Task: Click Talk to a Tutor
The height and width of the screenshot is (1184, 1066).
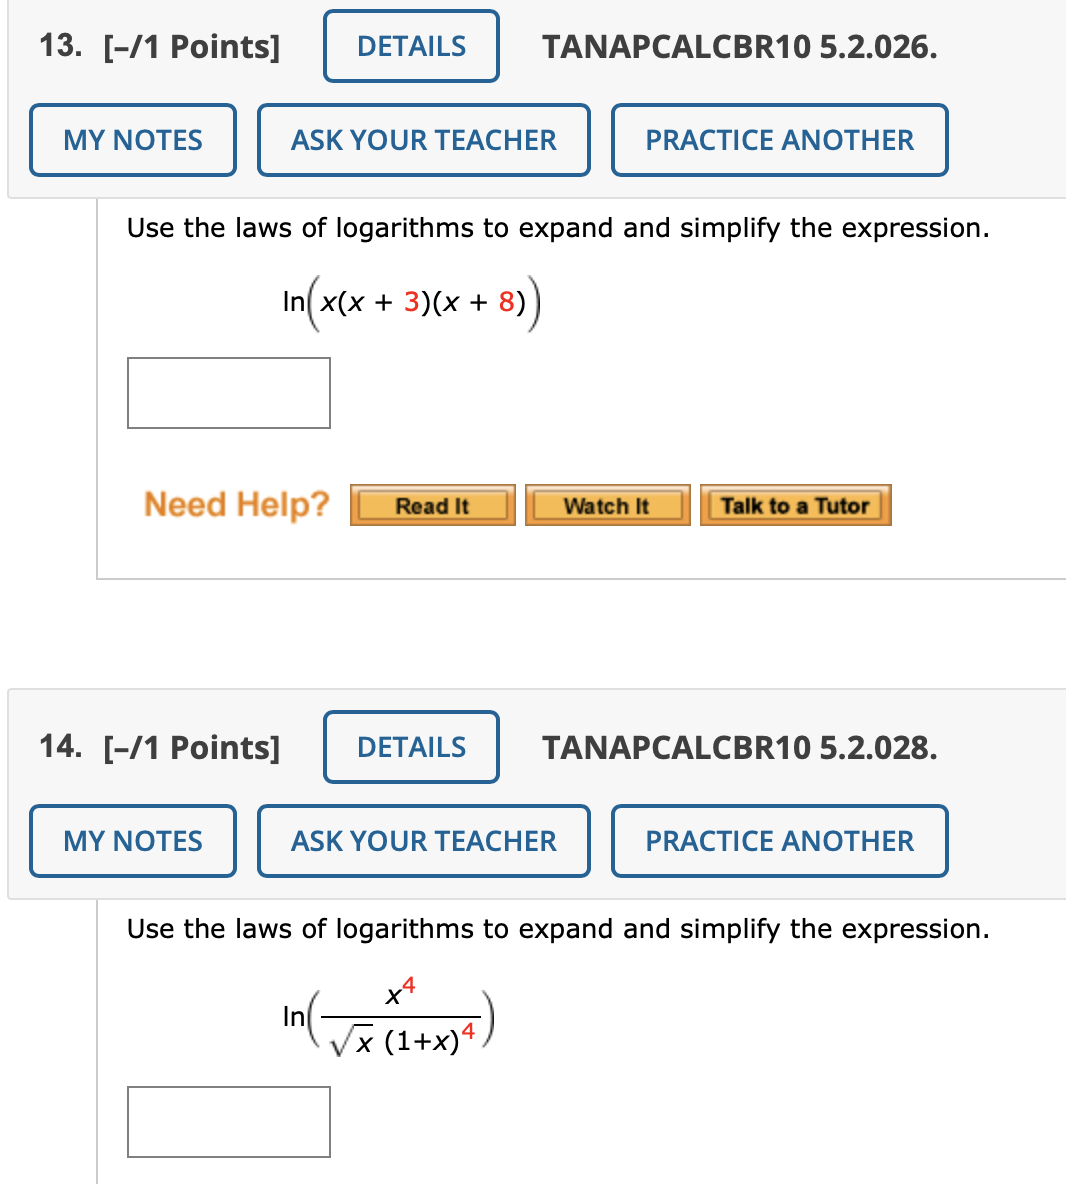Action: [x=795, y=505]
